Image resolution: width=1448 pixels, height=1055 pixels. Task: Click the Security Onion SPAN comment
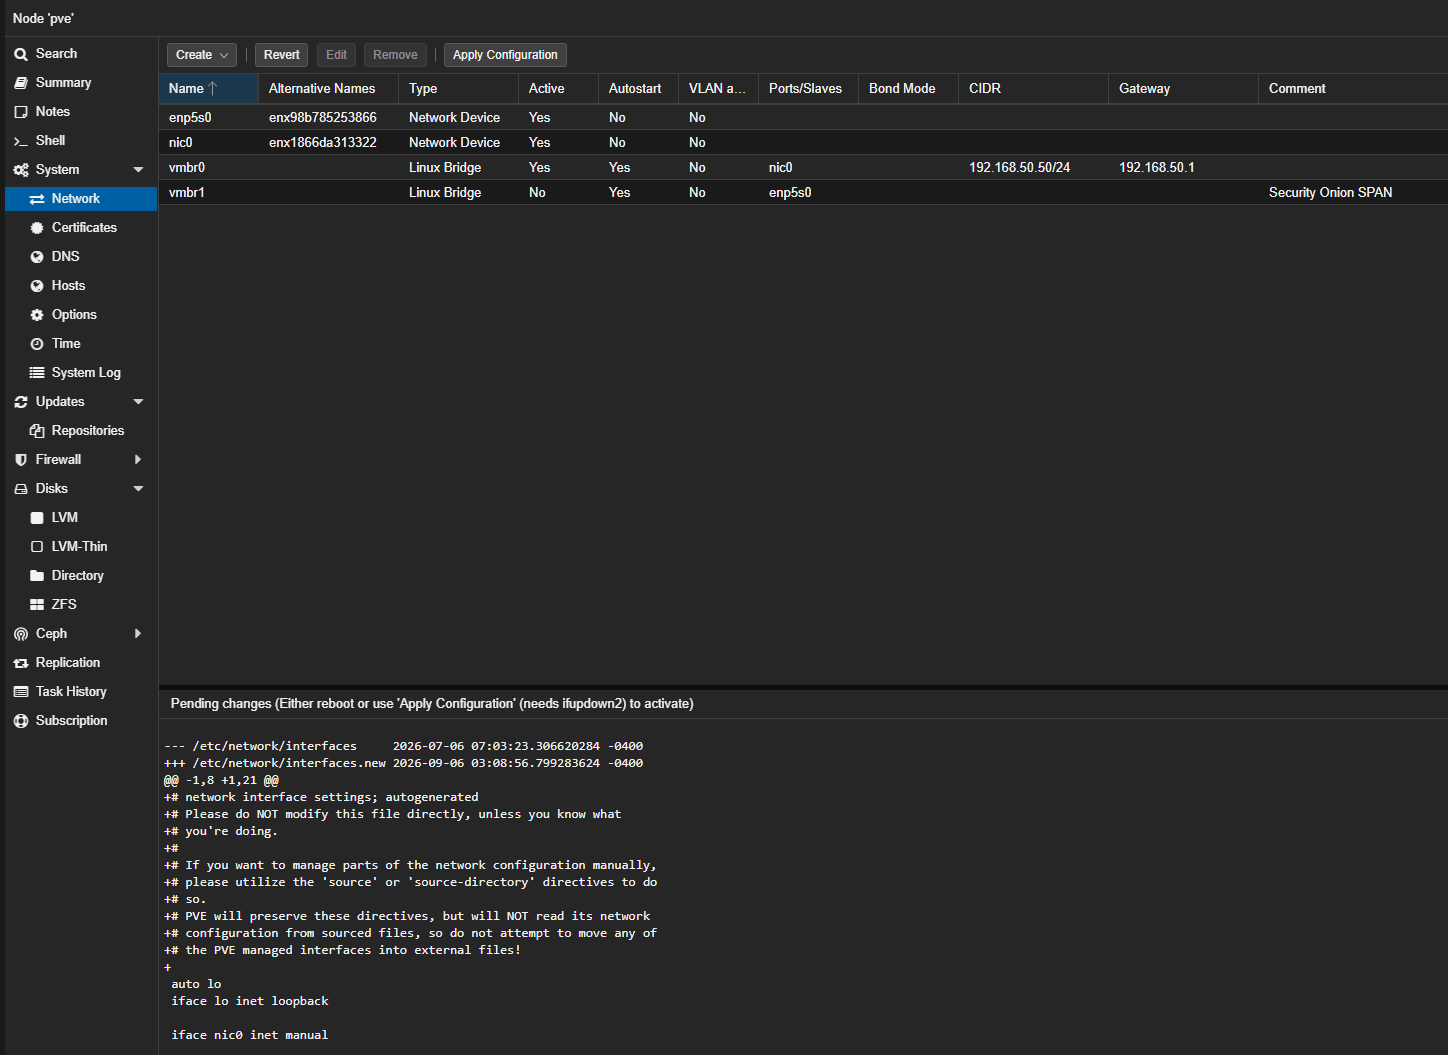pos(1330,193)
